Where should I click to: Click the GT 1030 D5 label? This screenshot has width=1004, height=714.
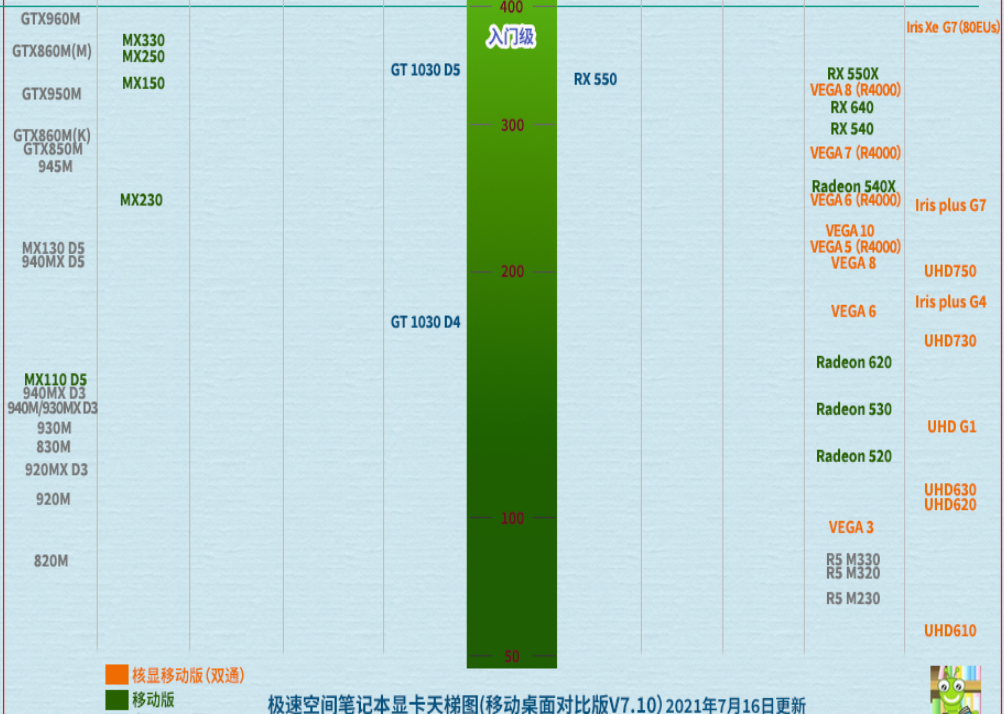pos(425,70)
